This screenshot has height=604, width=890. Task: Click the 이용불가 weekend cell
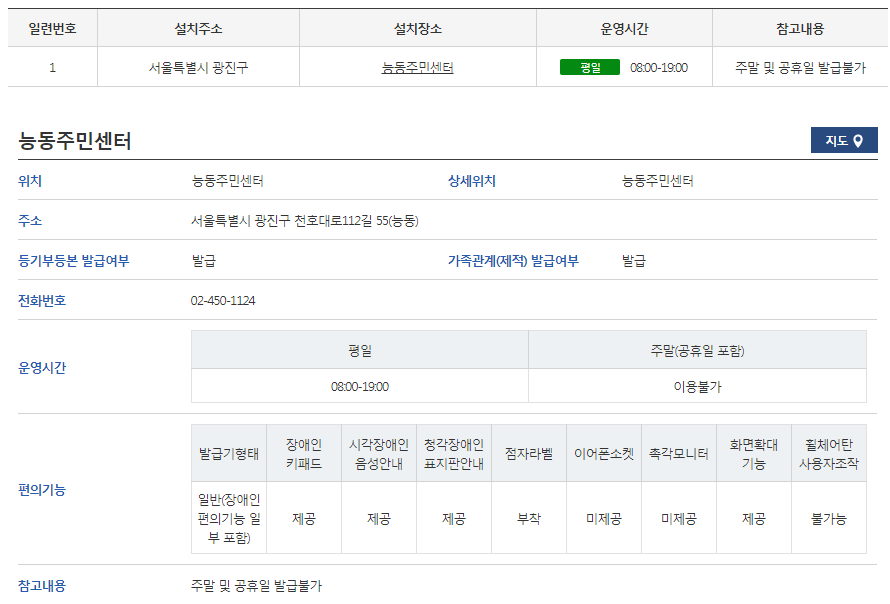698,387
